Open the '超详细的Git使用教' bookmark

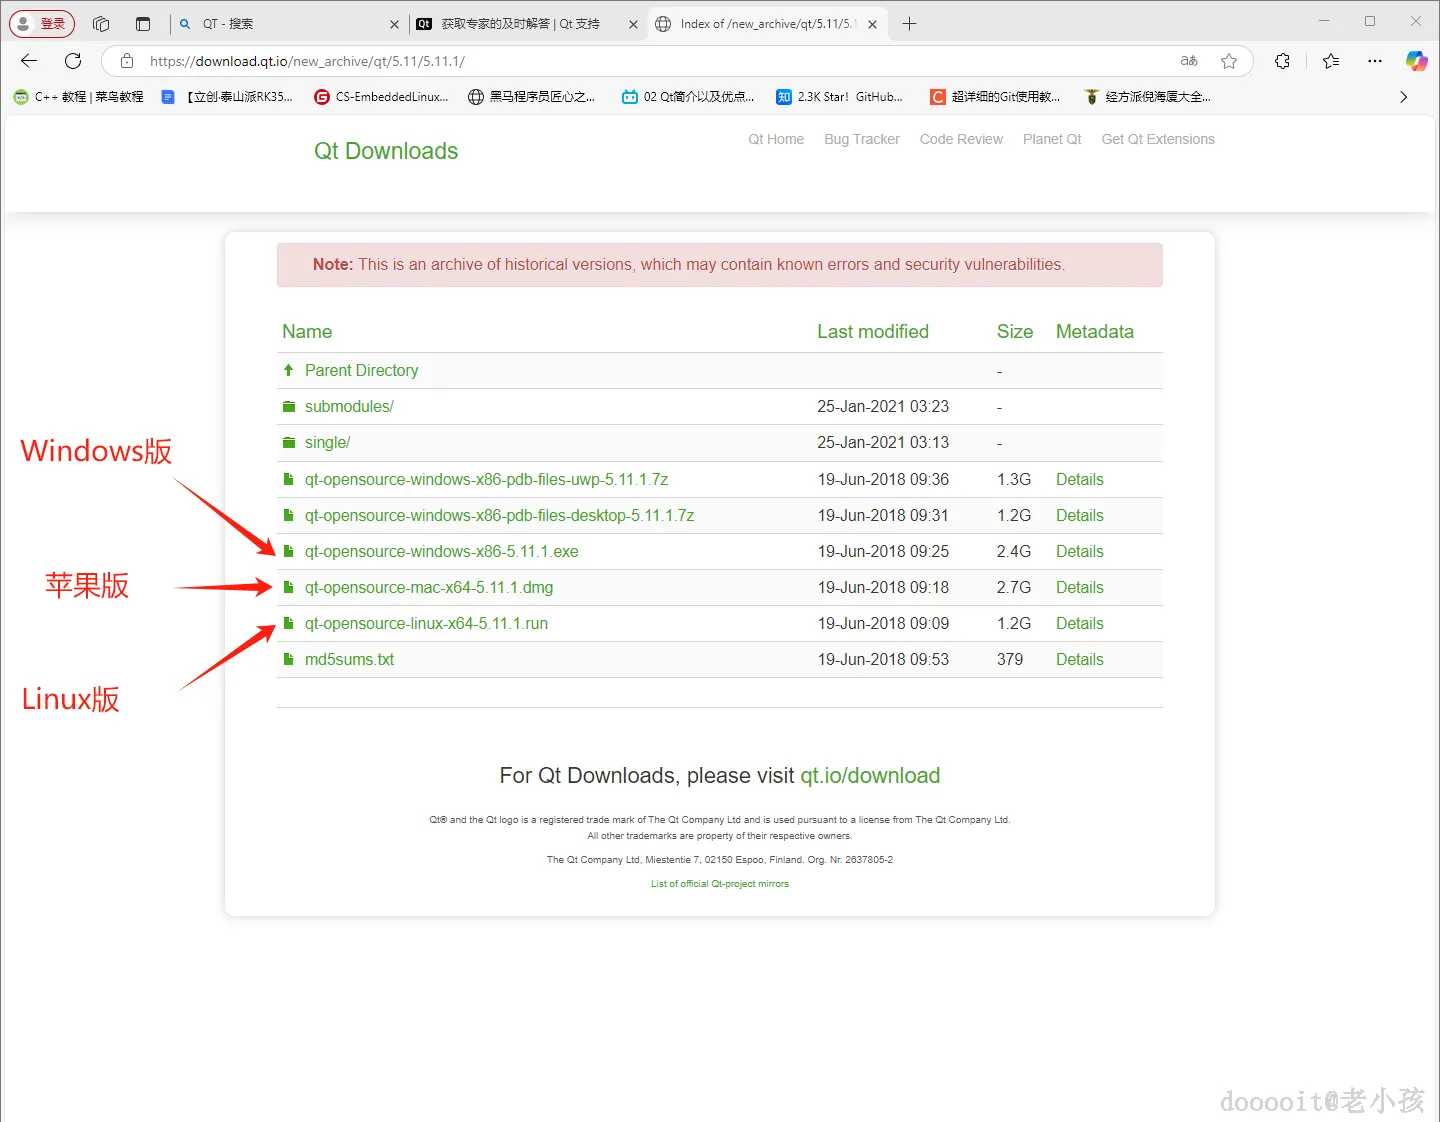coord(995,97)
